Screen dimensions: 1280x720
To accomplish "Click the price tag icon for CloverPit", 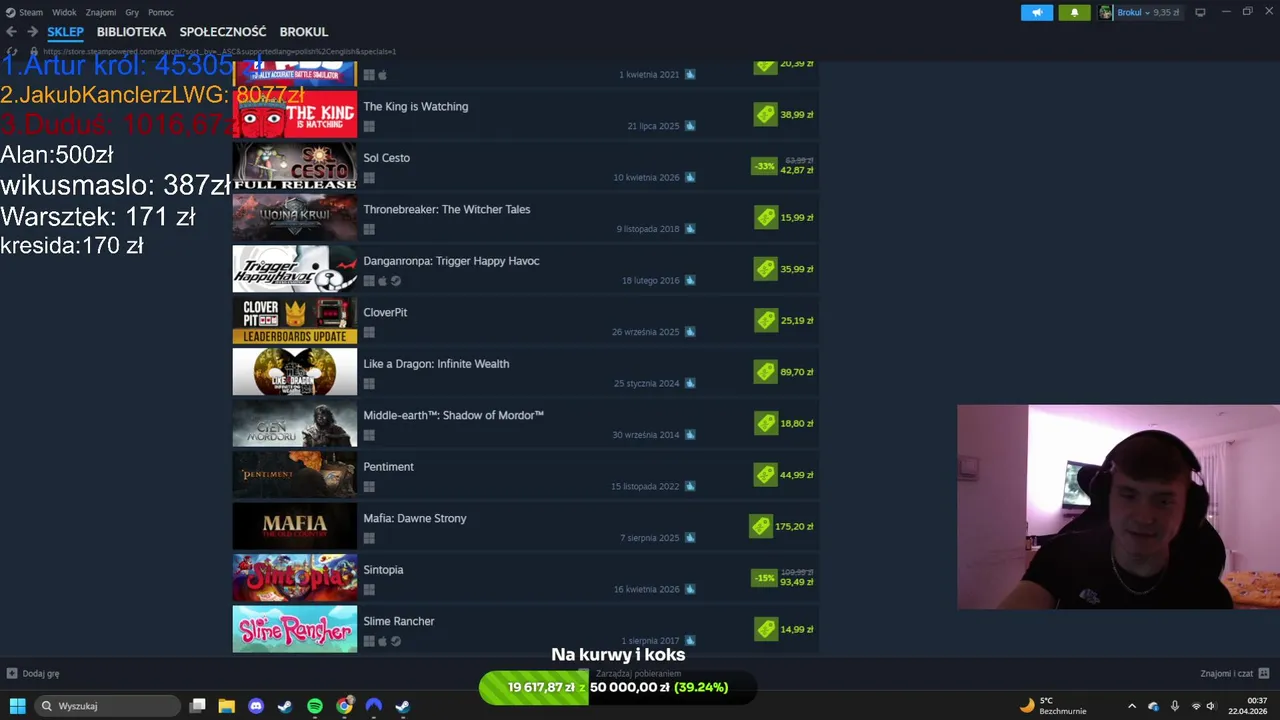I will click(766, 320).
